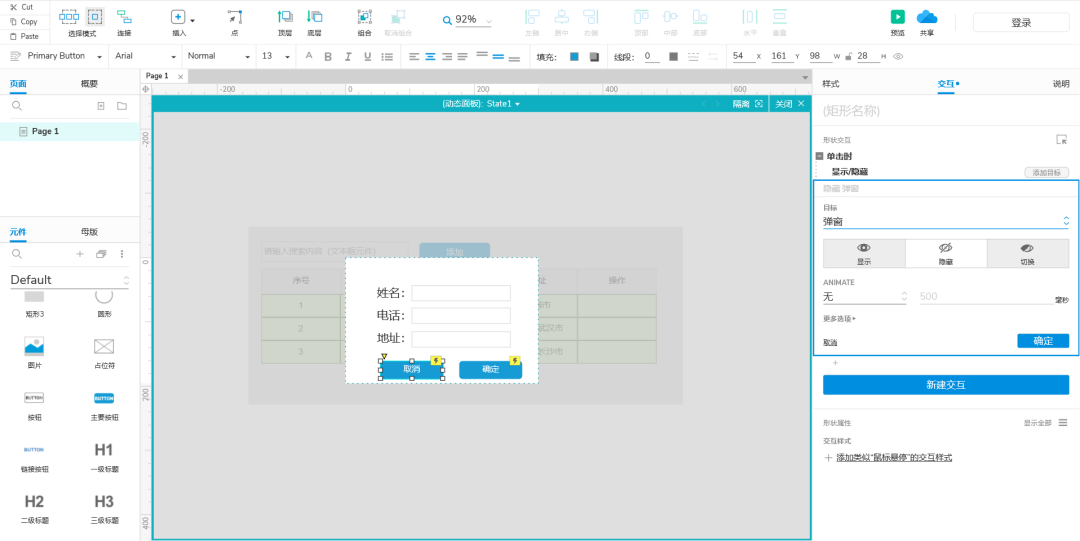
Task: Switch to the 元件 widgets tab
Action: [x=18, y=232]
